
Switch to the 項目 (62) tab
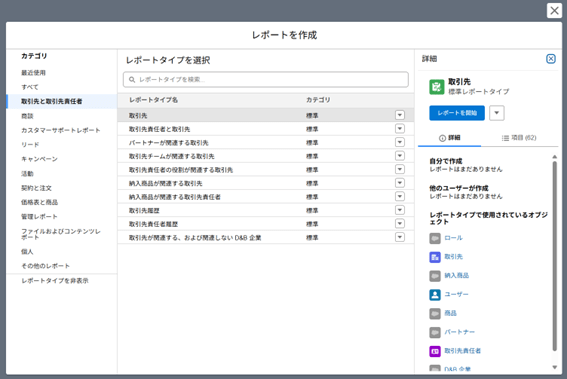pos(519,138)
